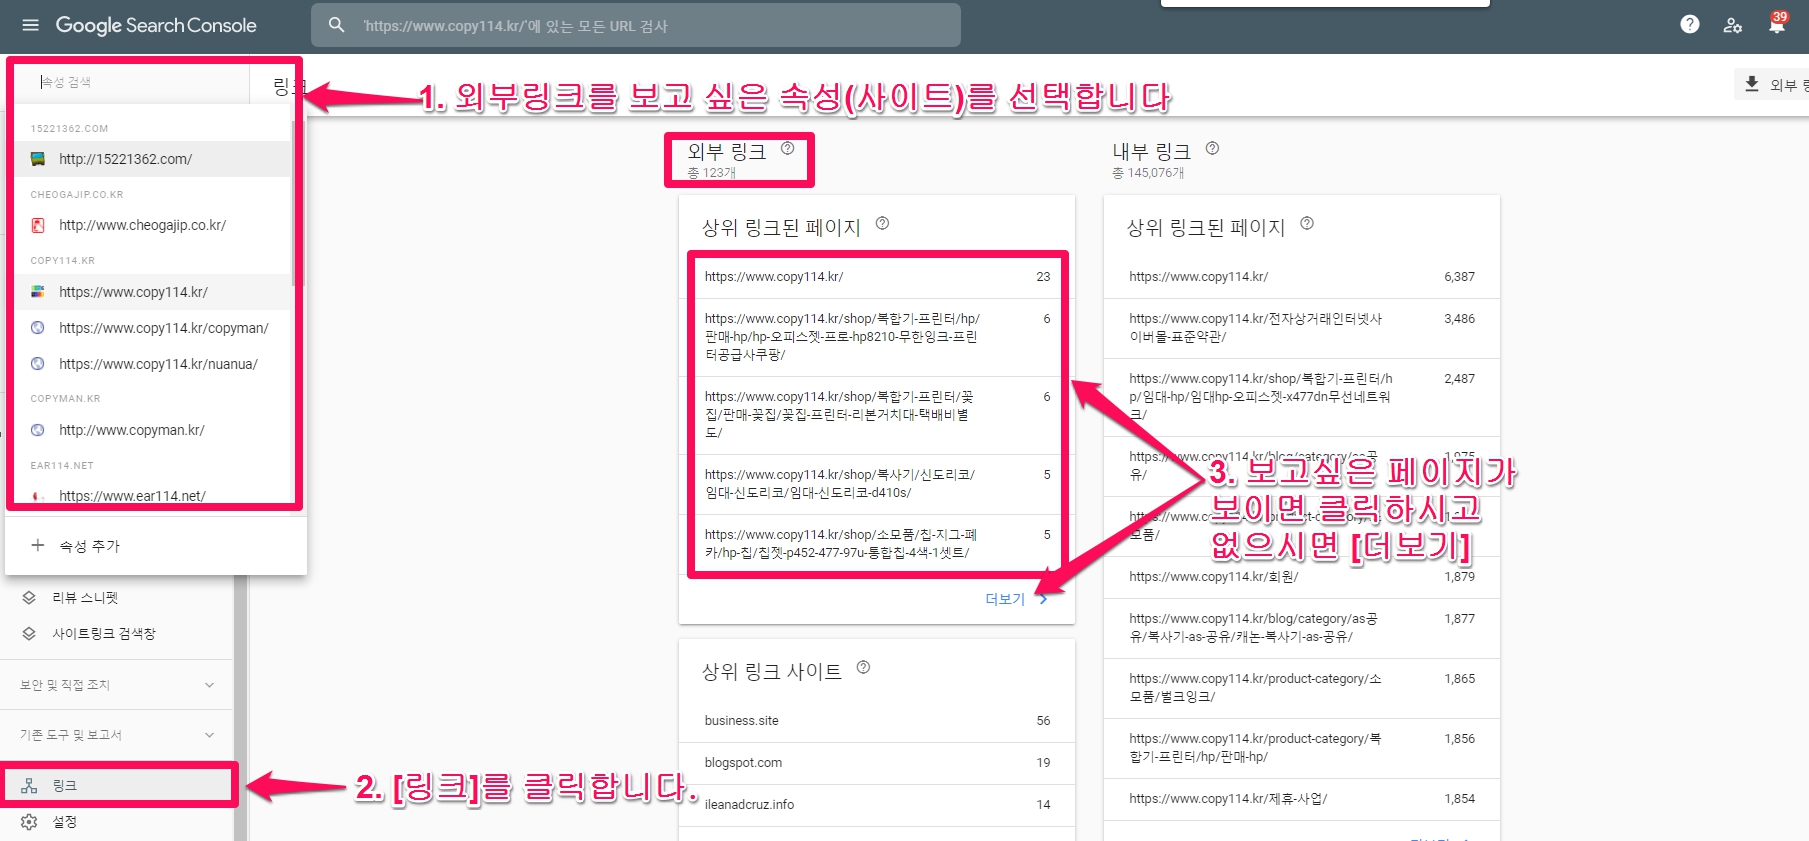
Task: Select http://www.cheogajip.co.kr/ property
Action: click(x=142, y=225)
